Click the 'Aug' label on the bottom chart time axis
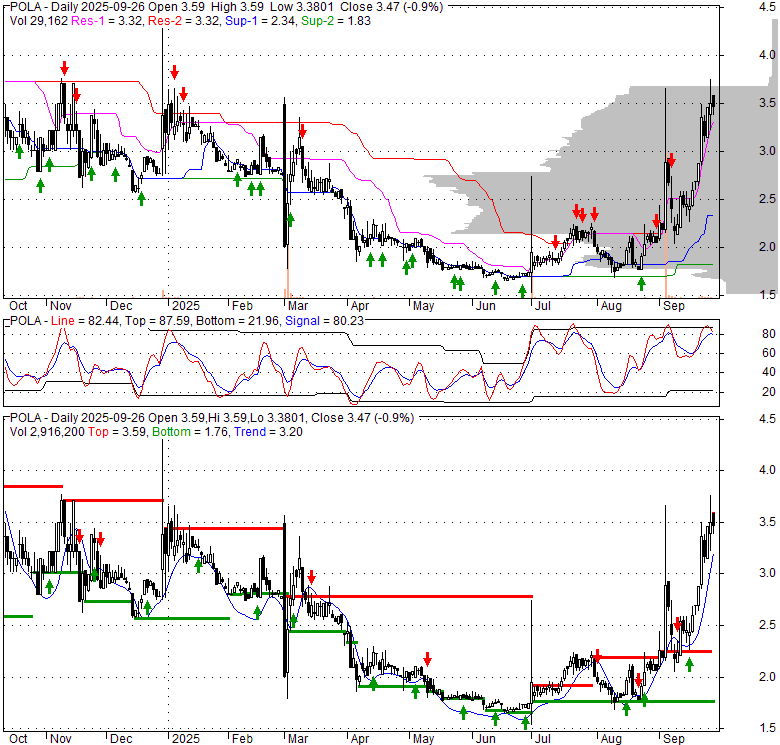The image size is (780, 745). (x=611, y=739)
